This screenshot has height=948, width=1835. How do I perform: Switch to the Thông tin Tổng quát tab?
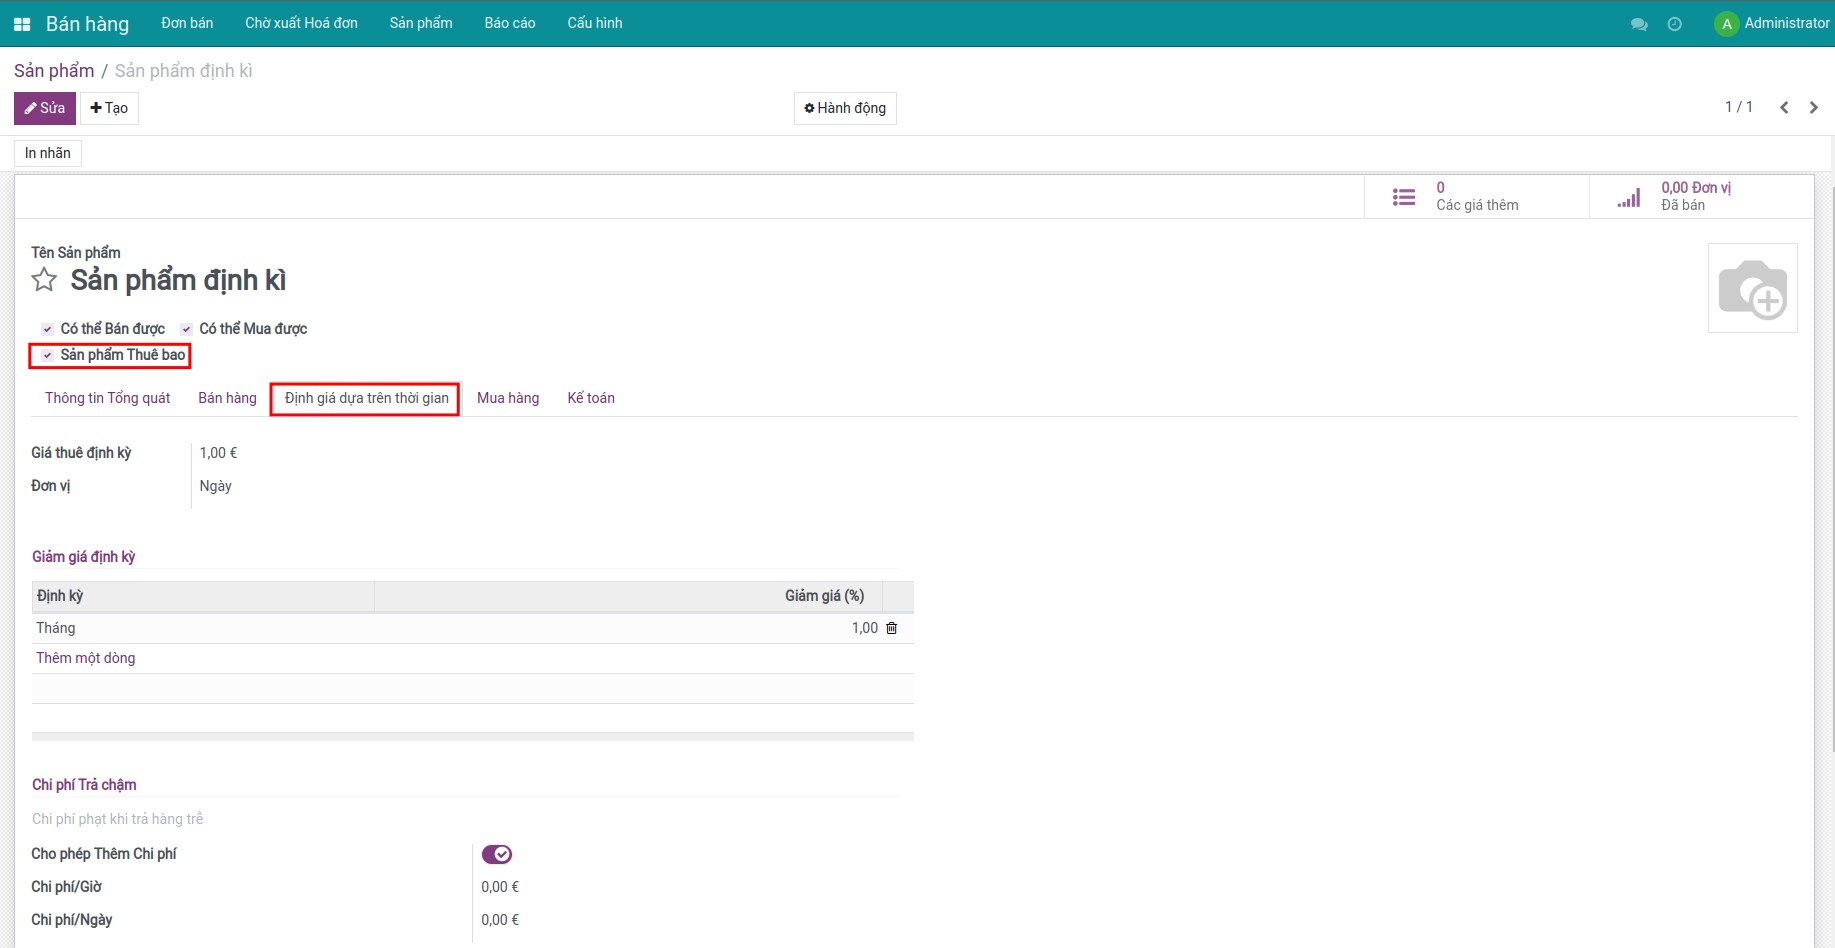pos(107,398)
